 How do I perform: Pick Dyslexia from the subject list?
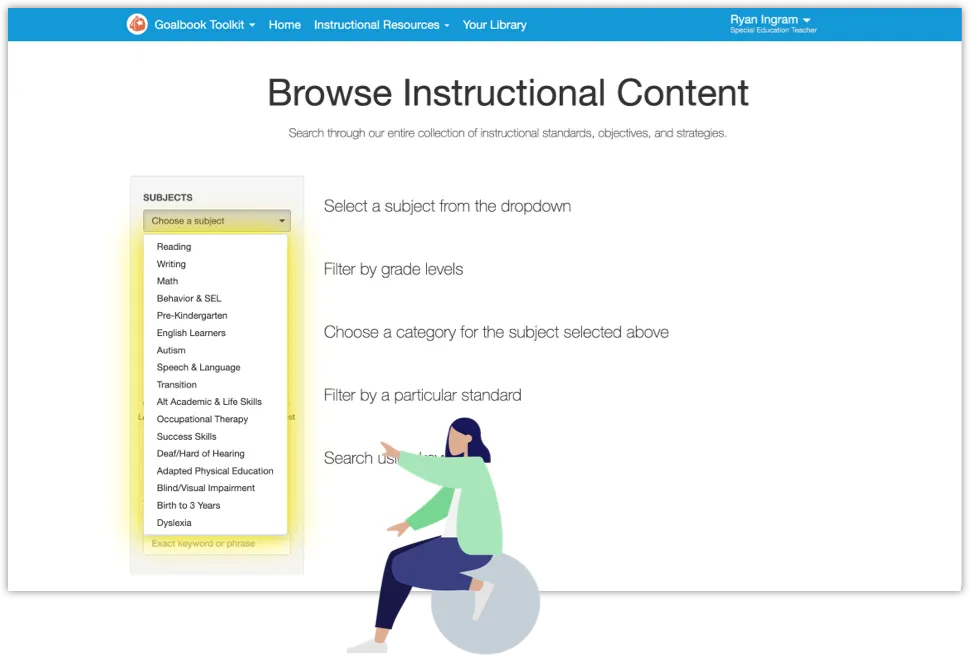[x=174, y=523]
